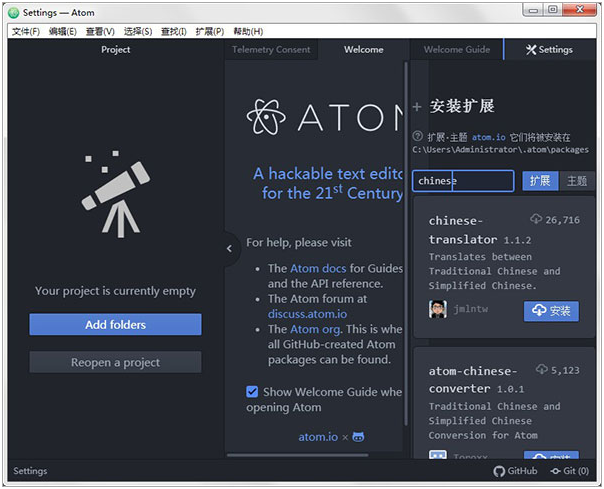Click the question mark help icon
Viewport: 604px width, 489px height.
pyautogui.click(x=418, y=136)
